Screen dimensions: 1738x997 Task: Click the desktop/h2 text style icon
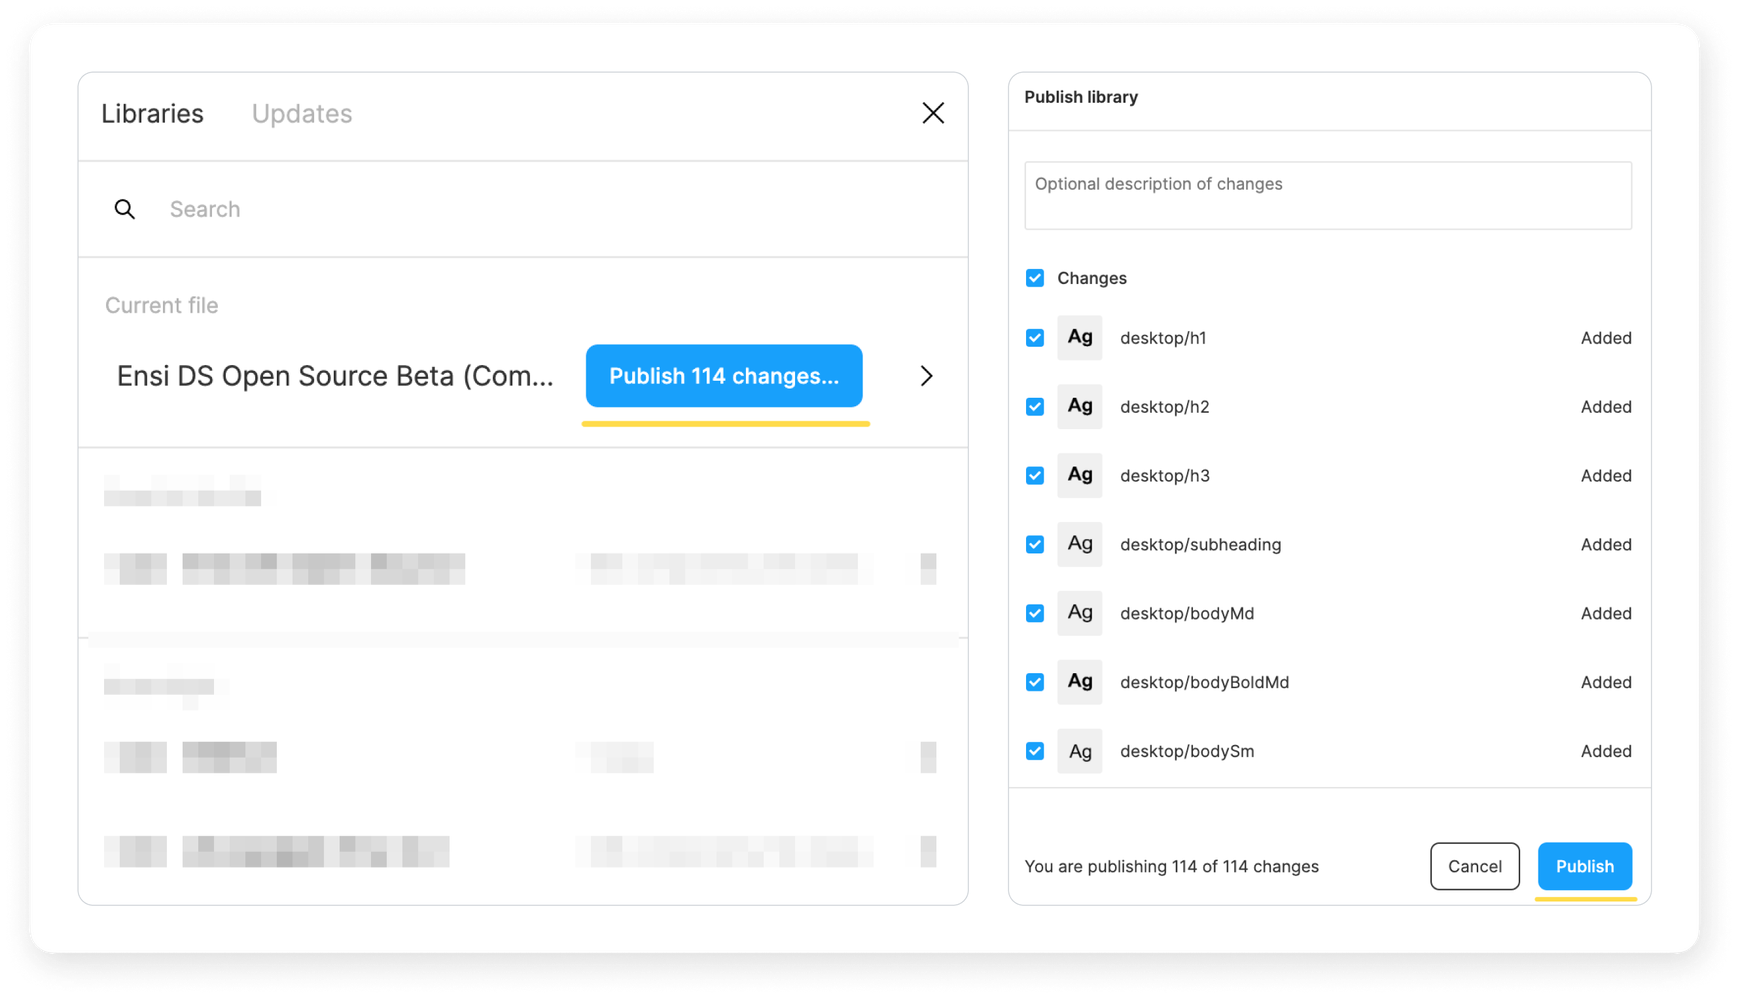(x=1079, y=407)
